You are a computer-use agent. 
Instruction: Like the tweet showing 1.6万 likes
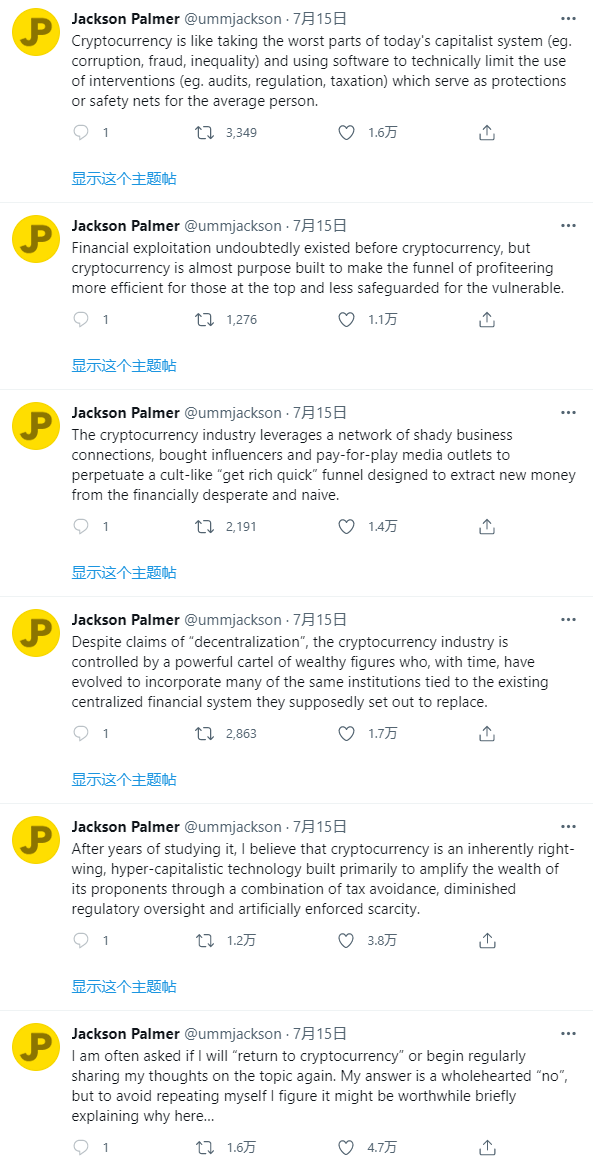point(346,133)
